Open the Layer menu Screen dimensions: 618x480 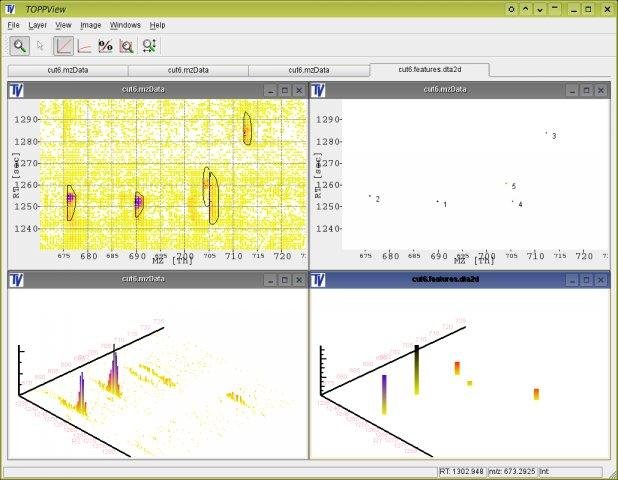pyautogui.click(x=37, y=25)
